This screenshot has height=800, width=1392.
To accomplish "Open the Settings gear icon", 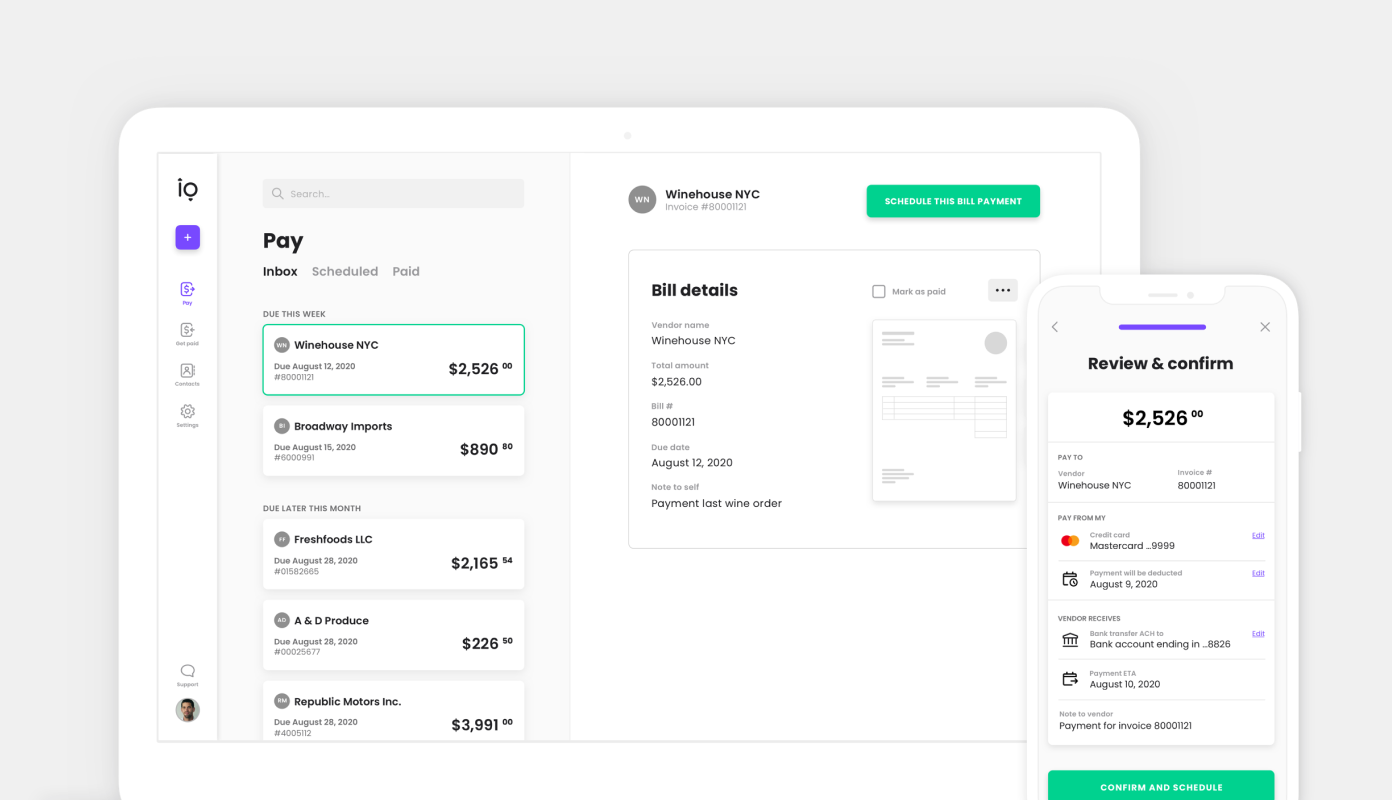I will pos(187,412).
